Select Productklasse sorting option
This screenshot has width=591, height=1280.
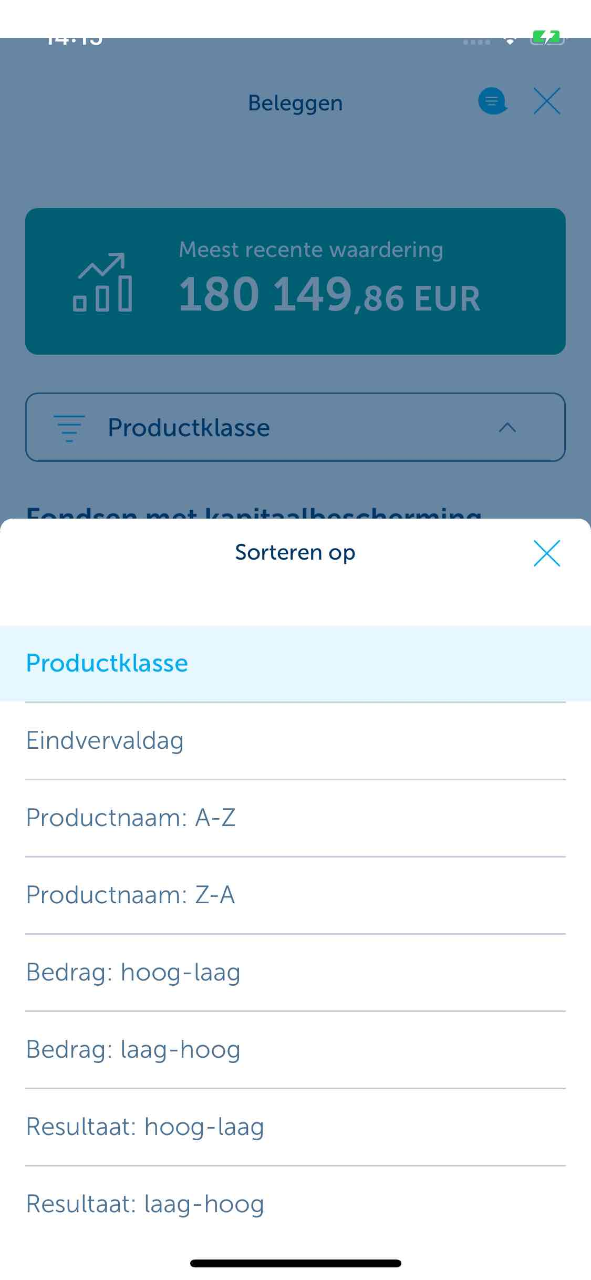pos(106,663)
